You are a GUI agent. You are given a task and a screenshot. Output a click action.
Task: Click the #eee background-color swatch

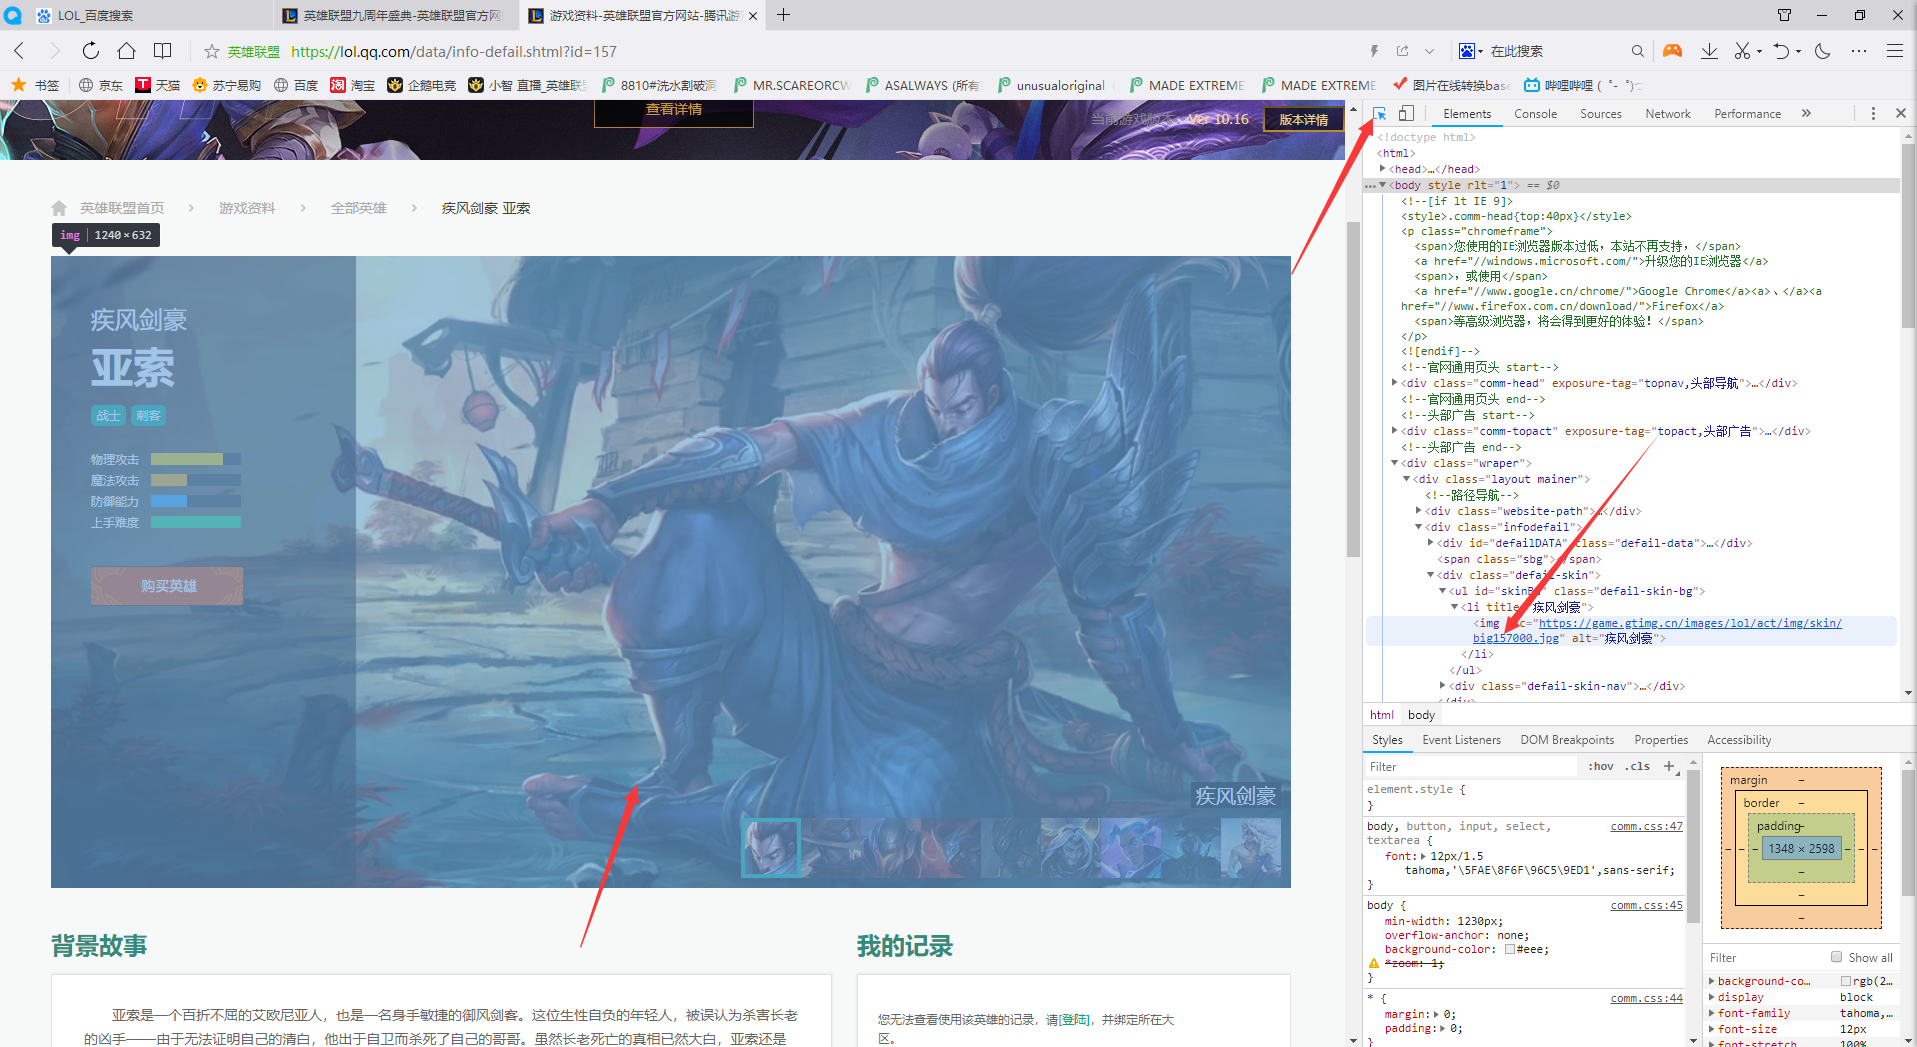click(x=1510, y=949)
